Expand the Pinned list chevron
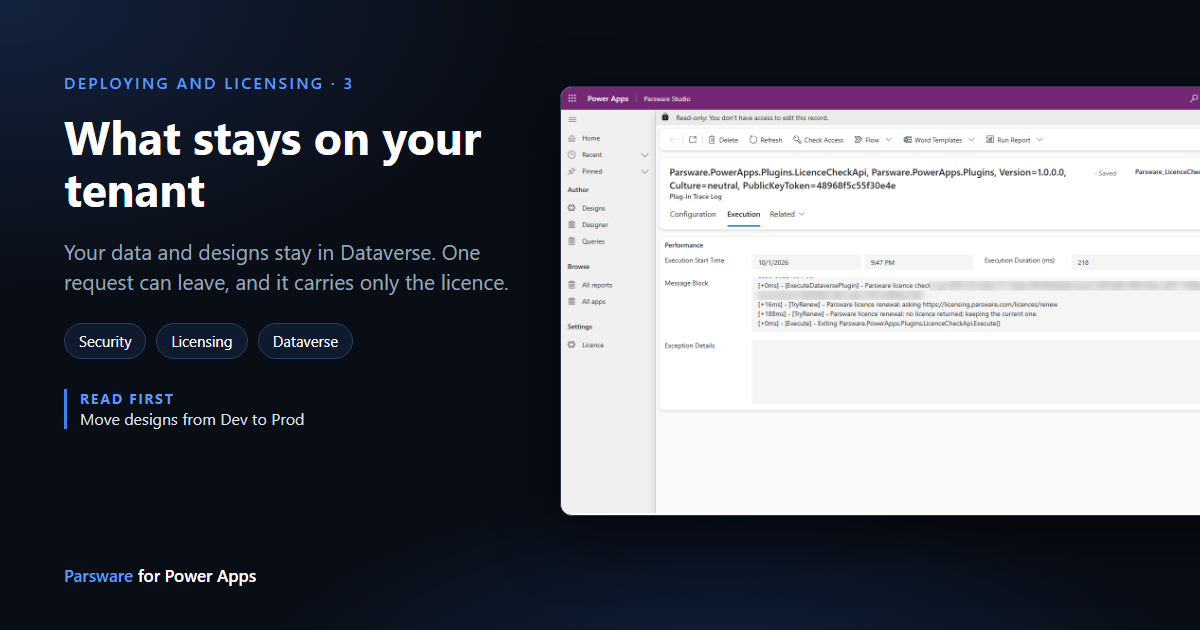This screenshot has width=1200, height=630. point(645,172)
